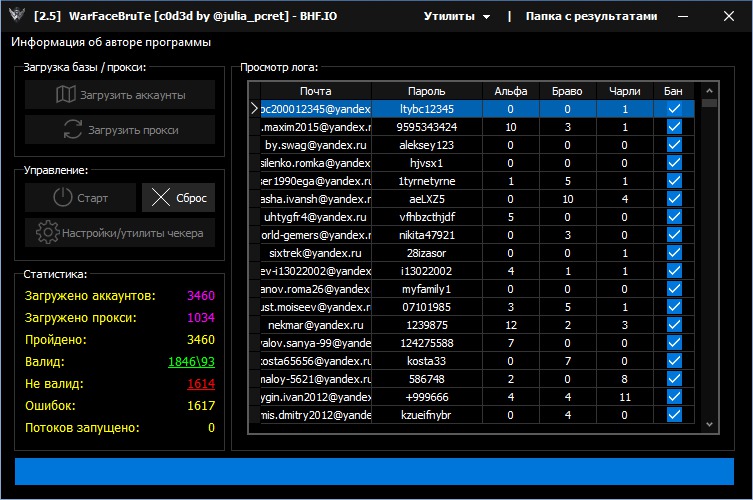Click the Альфа column header
753x500 pixels.
click(510, 91)
